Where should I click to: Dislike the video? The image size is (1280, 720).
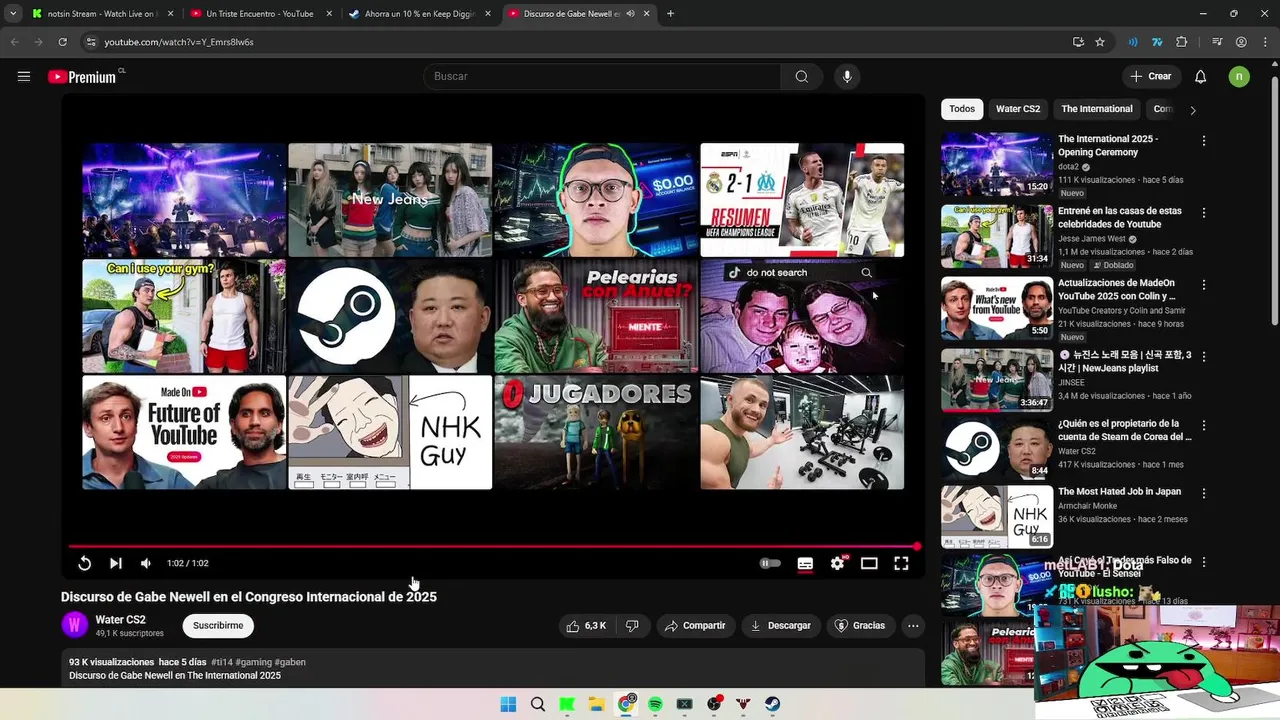pyautogui.click(x=632, y=626)
